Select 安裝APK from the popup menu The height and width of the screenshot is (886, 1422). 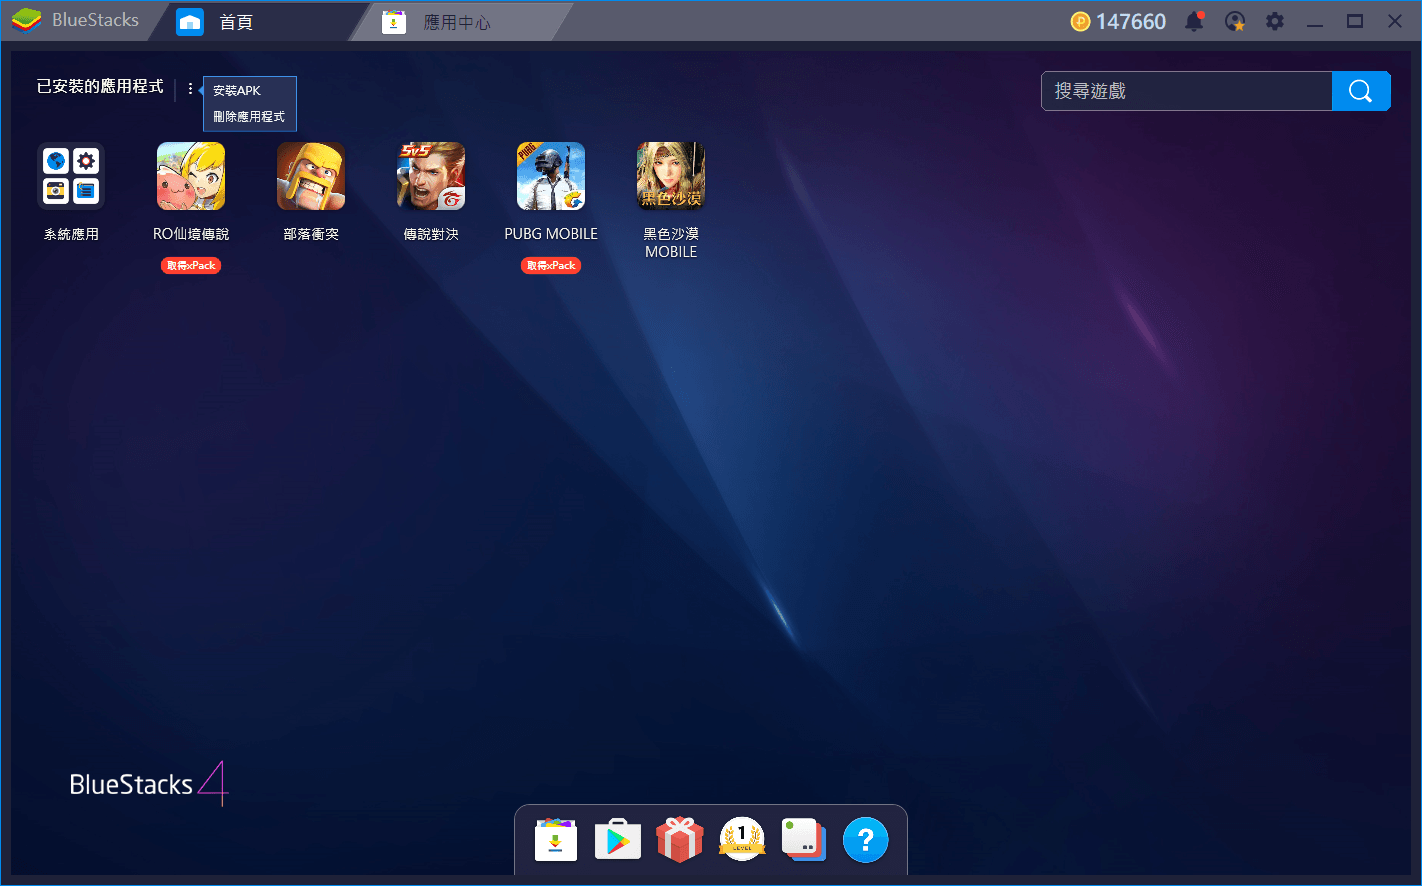237,91
